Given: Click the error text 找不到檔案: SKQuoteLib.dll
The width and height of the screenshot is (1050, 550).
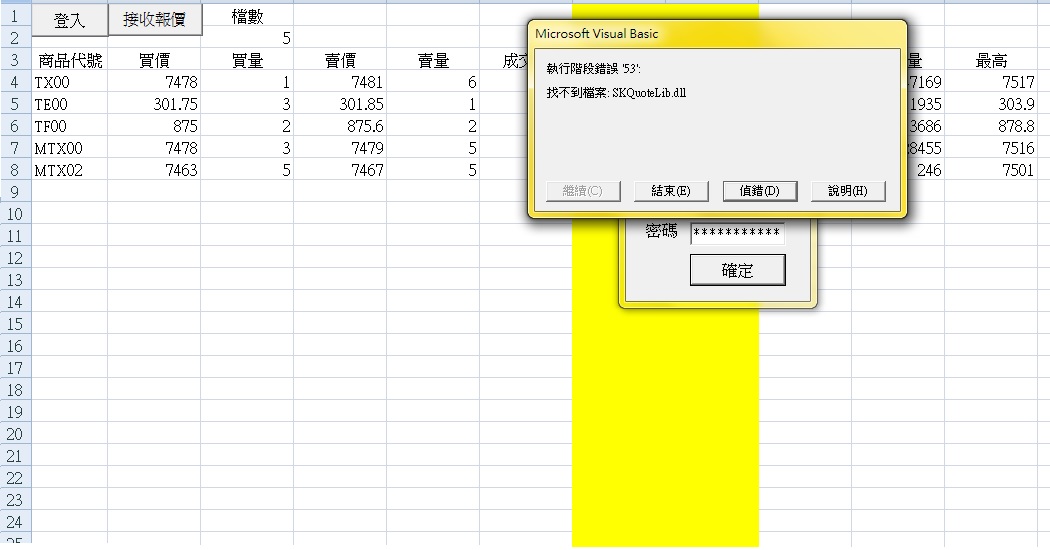Looking at the screenshot, I should click(616, 93).
